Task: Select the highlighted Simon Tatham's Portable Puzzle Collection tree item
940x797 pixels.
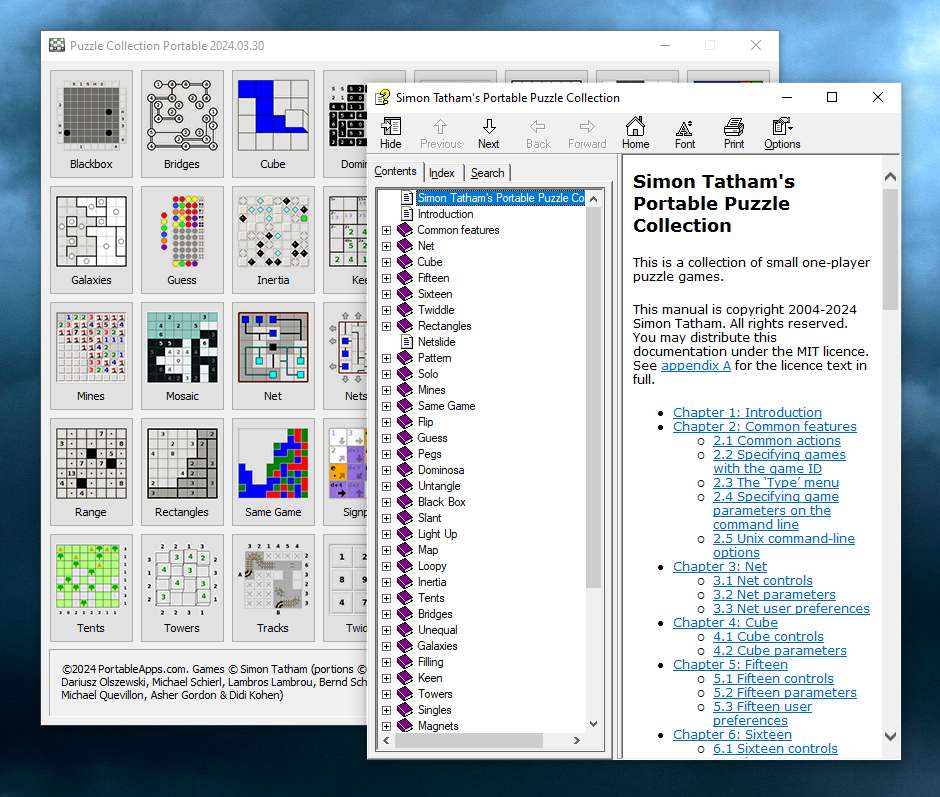Action: click(501, 198)
